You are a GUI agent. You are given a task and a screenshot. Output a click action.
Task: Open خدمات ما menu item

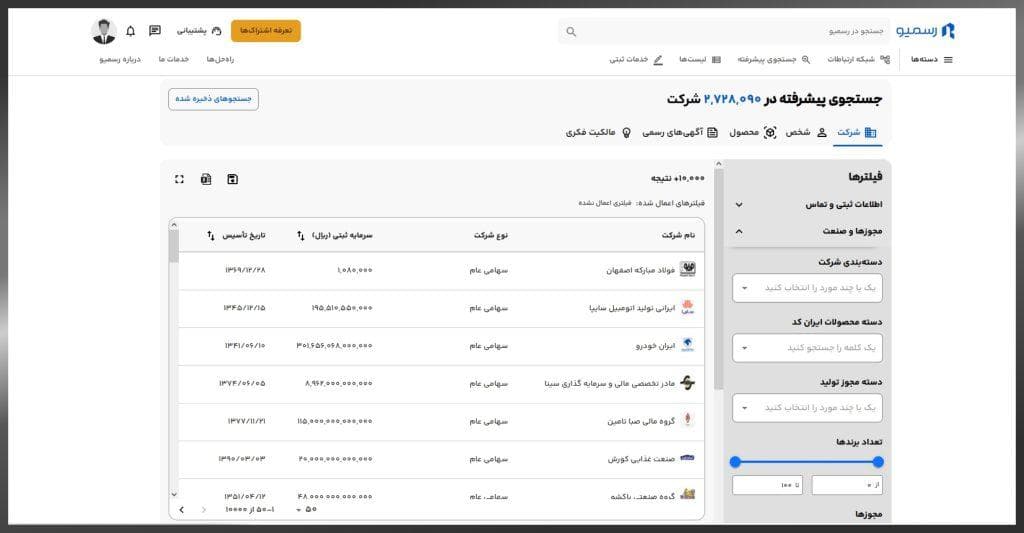(174, 59)
